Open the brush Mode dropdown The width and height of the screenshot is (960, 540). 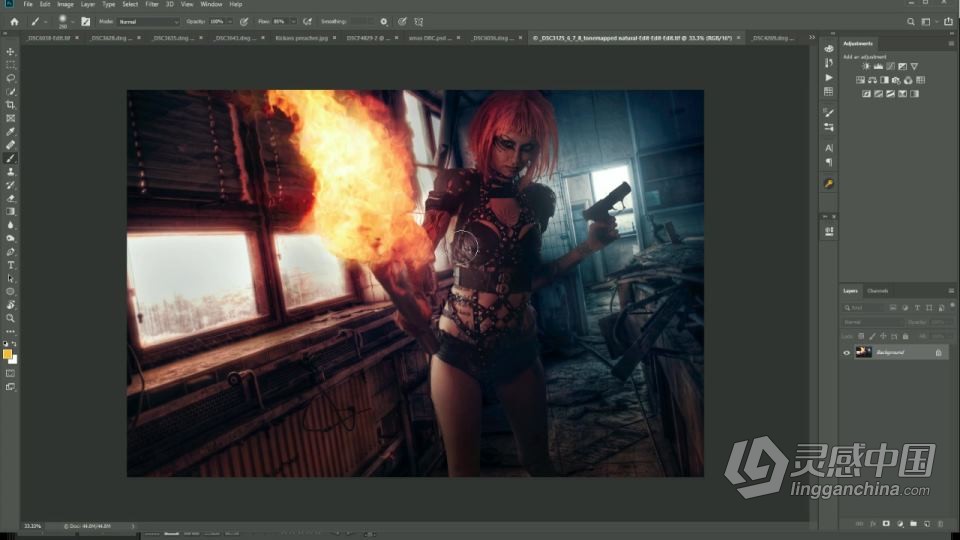coord(148,21)
